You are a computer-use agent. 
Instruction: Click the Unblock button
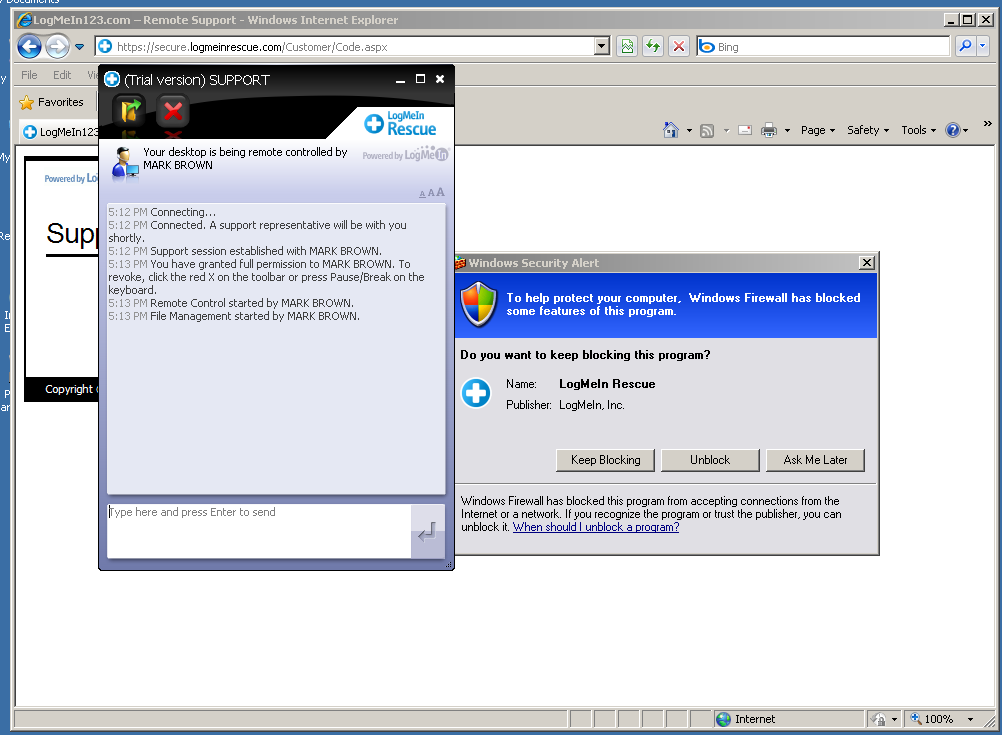[x=710, y=460]
